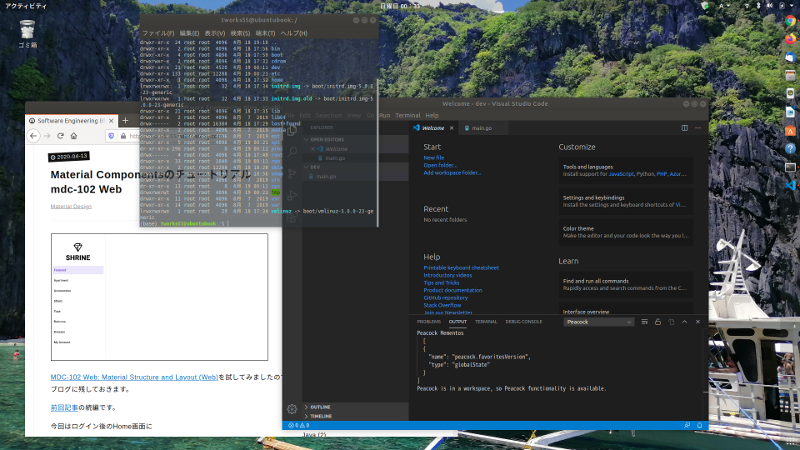The height and width of the screenshot is (450, 800).
Task: Open the Peacock output channel dropdown
Action: [x=599, y=322]
